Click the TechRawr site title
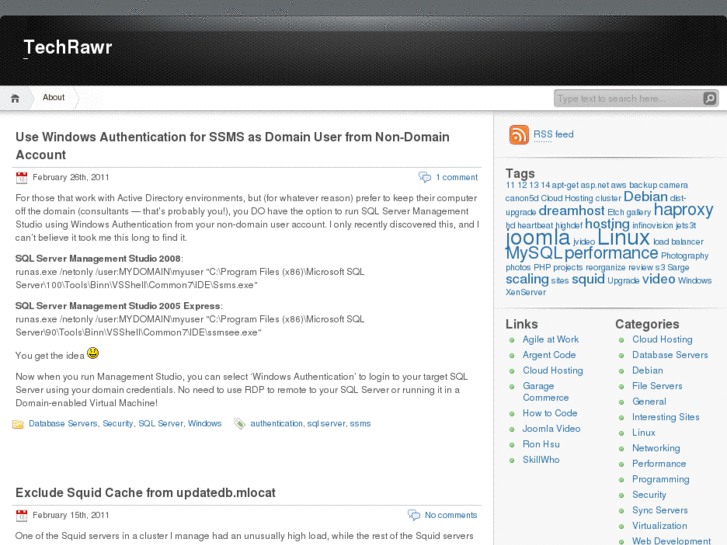The image size is (727, 545). (68, 47)
